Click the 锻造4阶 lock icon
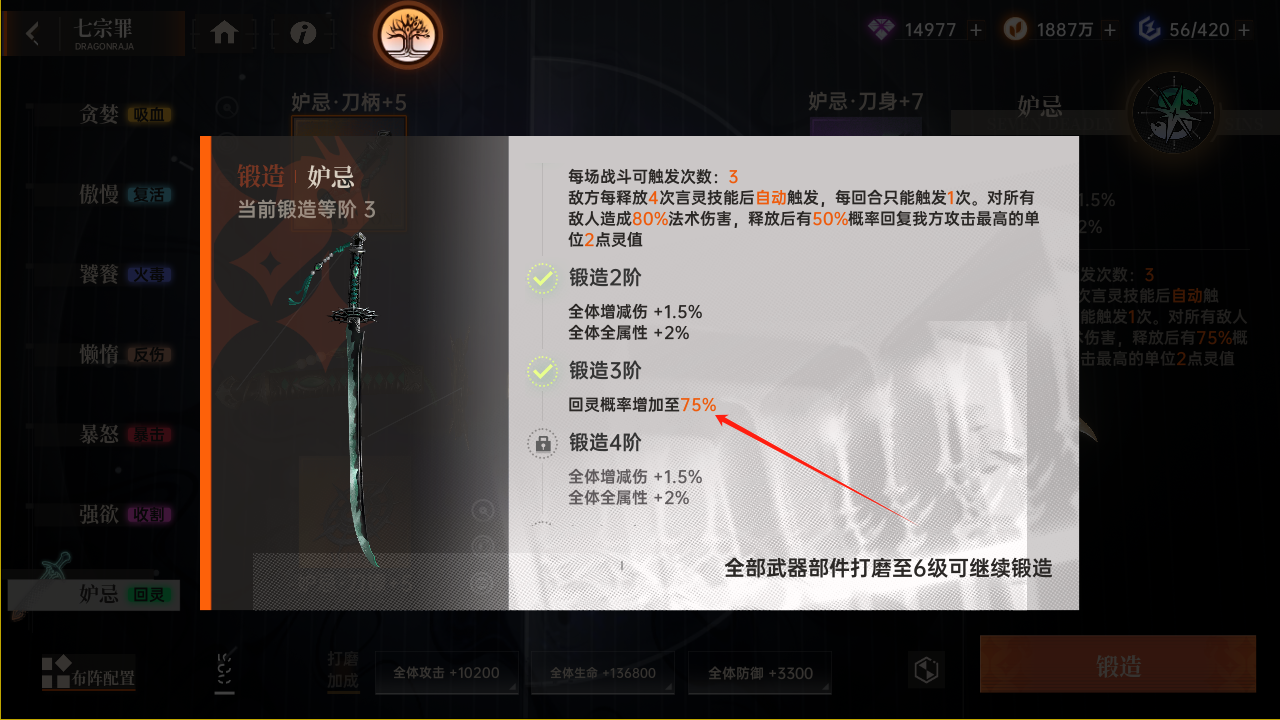The height and width of the screenshot is (720, 1280). click(543, 443)
